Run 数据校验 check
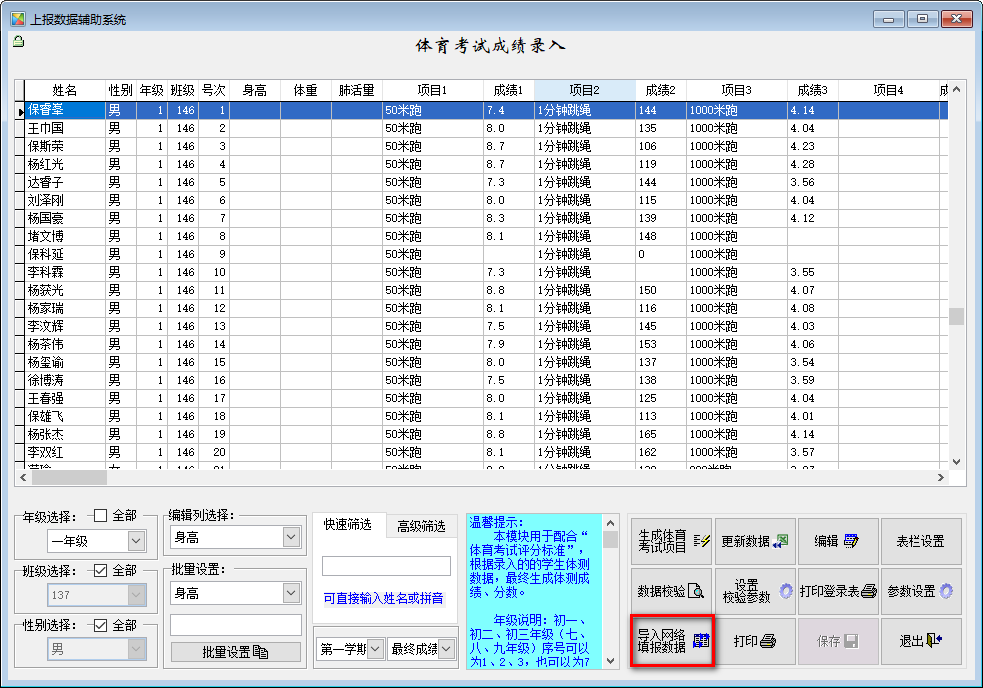The height and width of the screenshot is (688, 983). coord(670,591)
